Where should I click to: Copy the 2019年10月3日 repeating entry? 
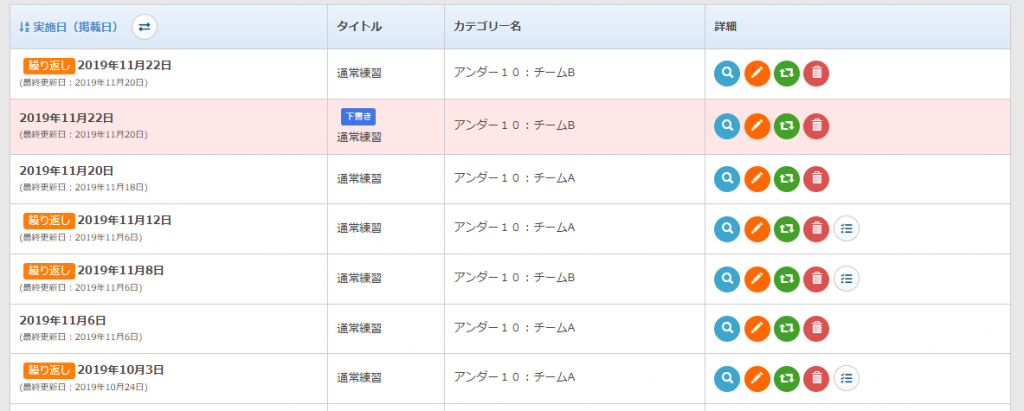pos(787,378)
